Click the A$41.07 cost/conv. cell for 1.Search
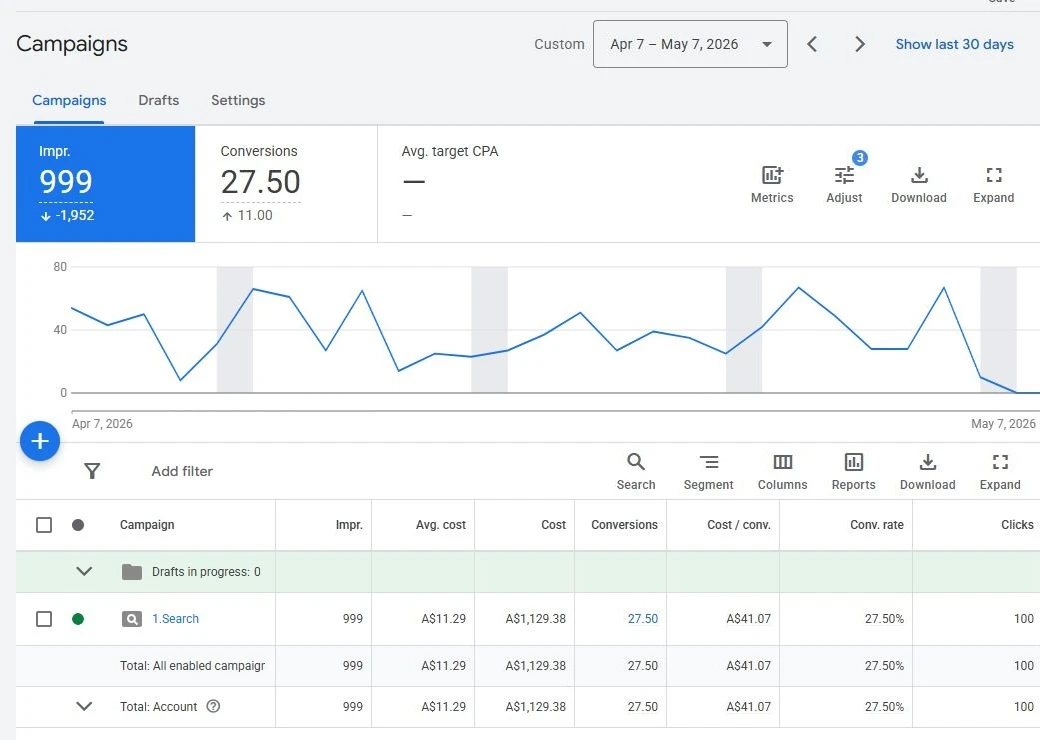Viewport: 1040px width, 740px height. [x=748, y=619]
